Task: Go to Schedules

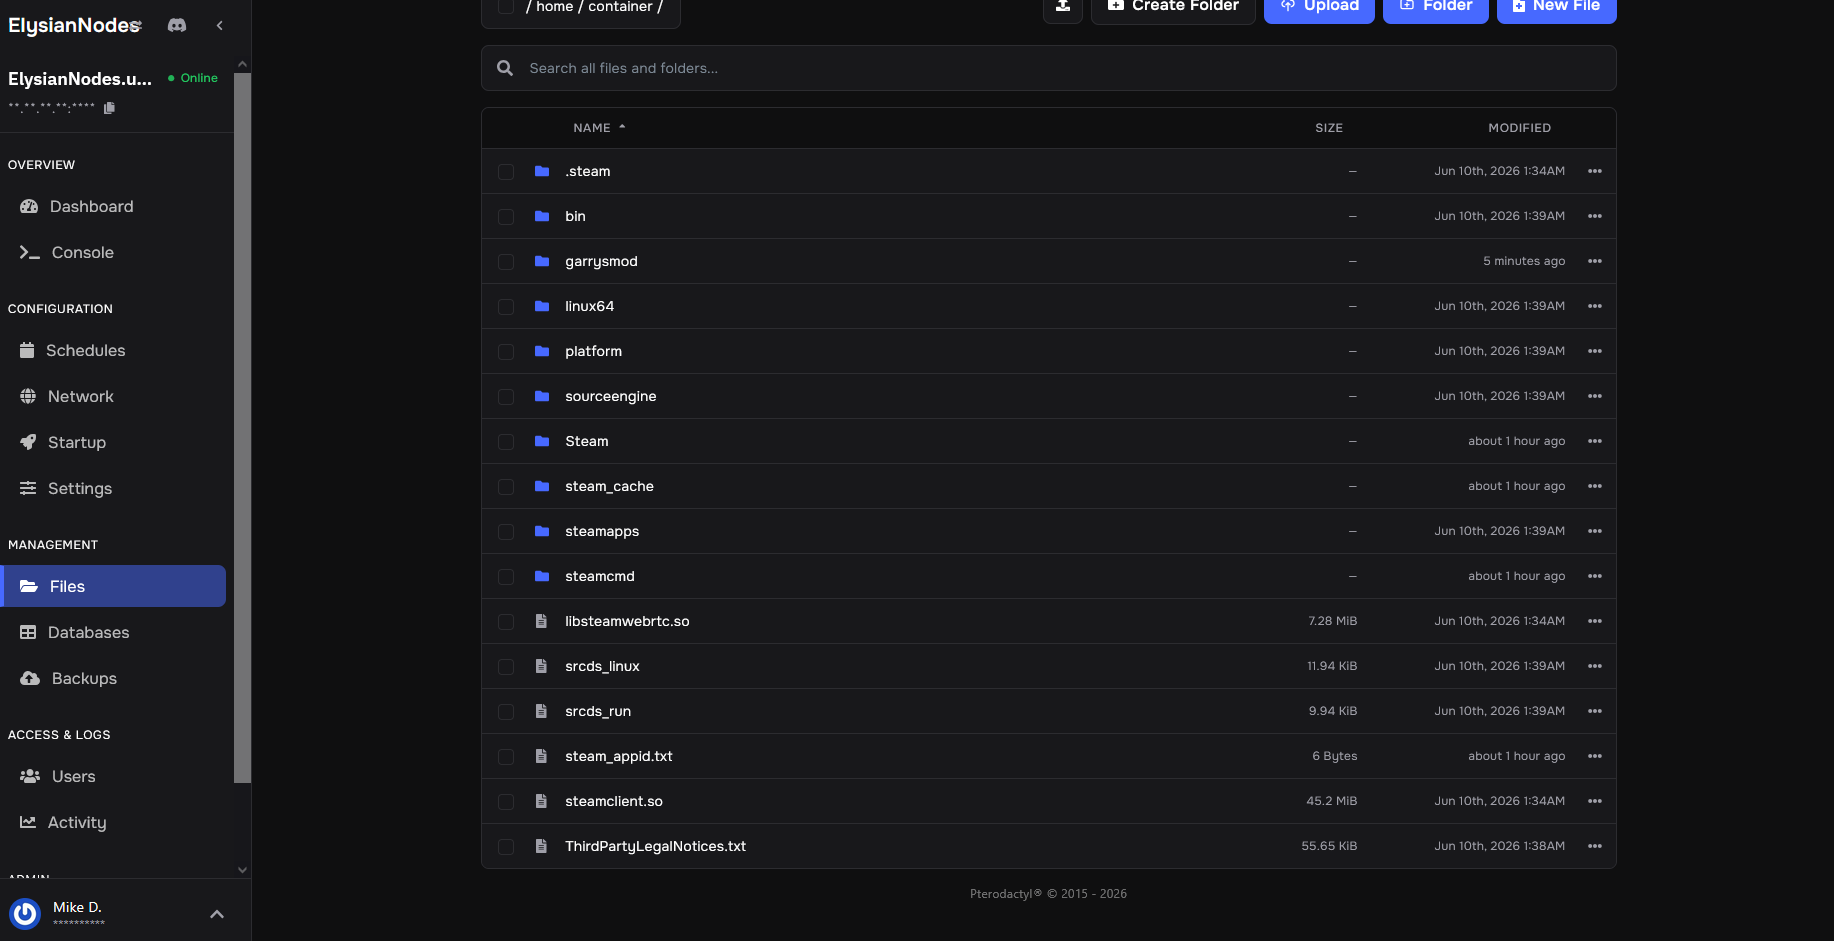Action: [113, 350]
